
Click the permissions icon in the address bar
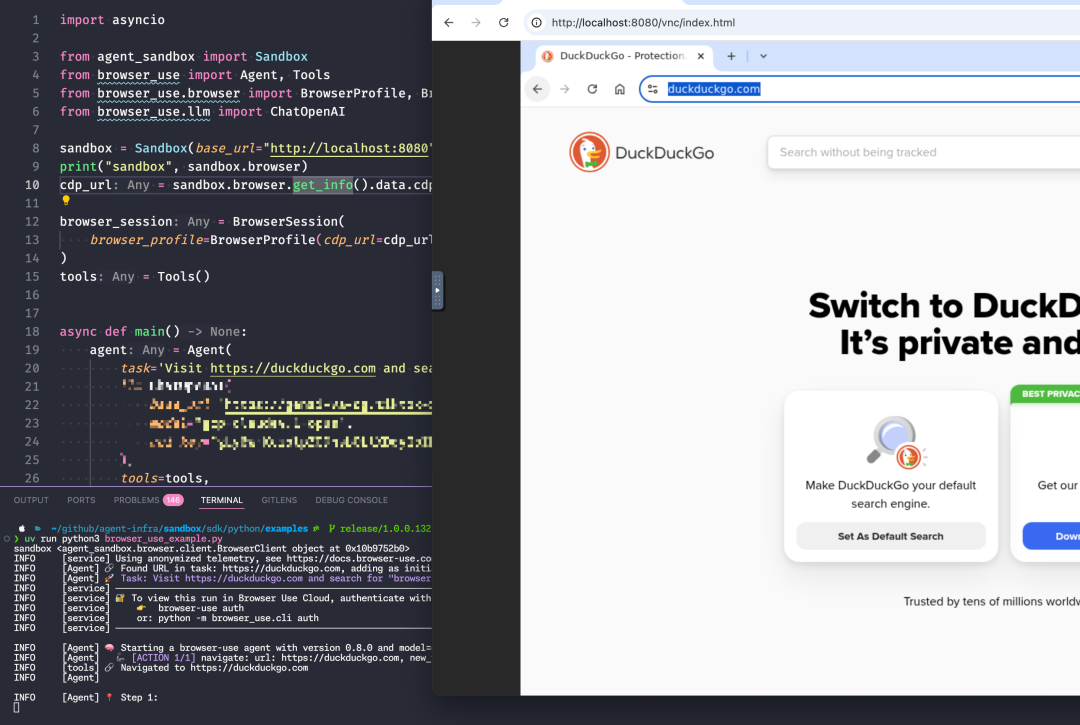click(x=653, y=88)
